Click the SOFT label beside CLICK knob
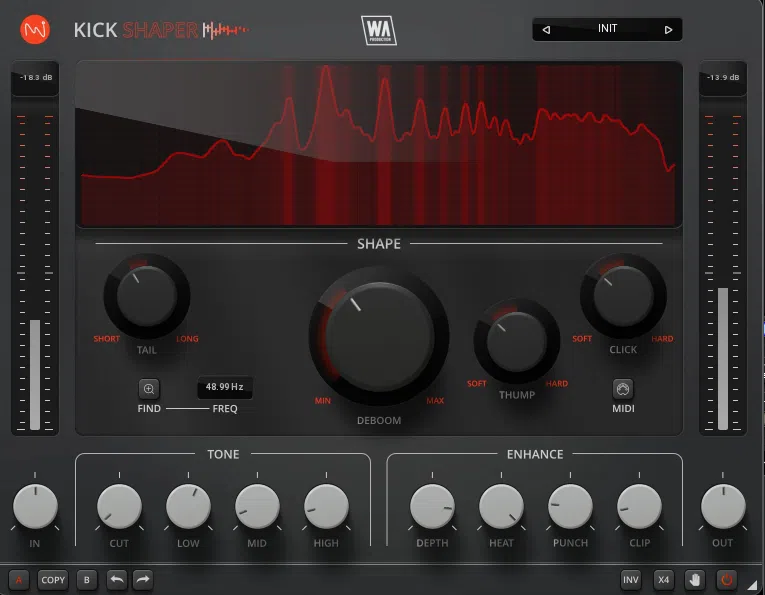Viewport: 765px width, 595px height. (x=582, y=338)
